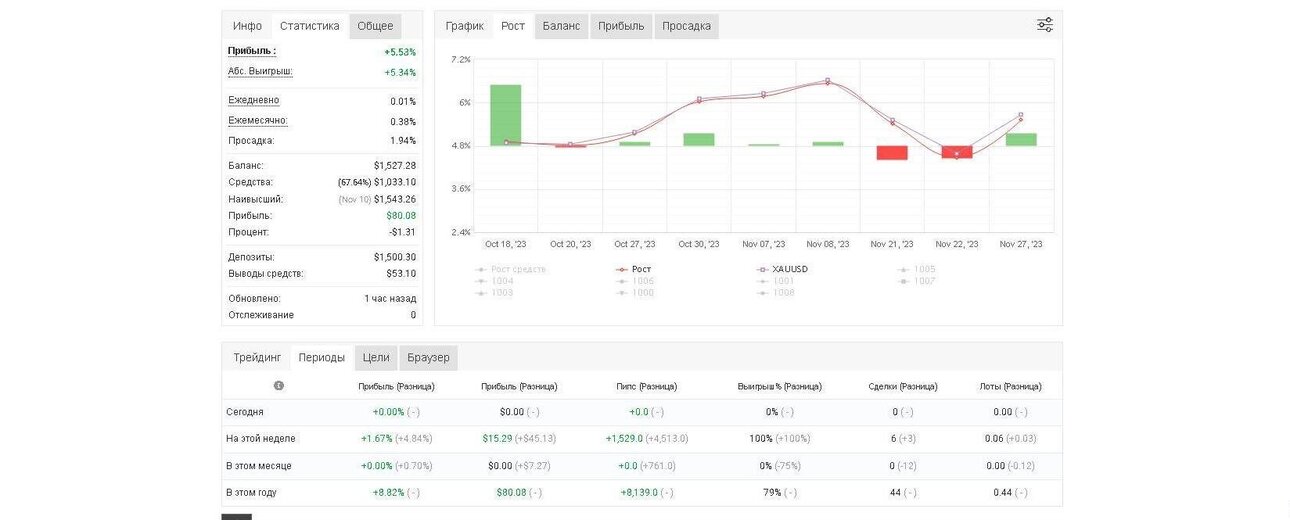This screenshot has height=520, width=1290.
Task: Click the Выигрыш % (Разница) column header
Action: pyautogui.click(x=780, y=386)
